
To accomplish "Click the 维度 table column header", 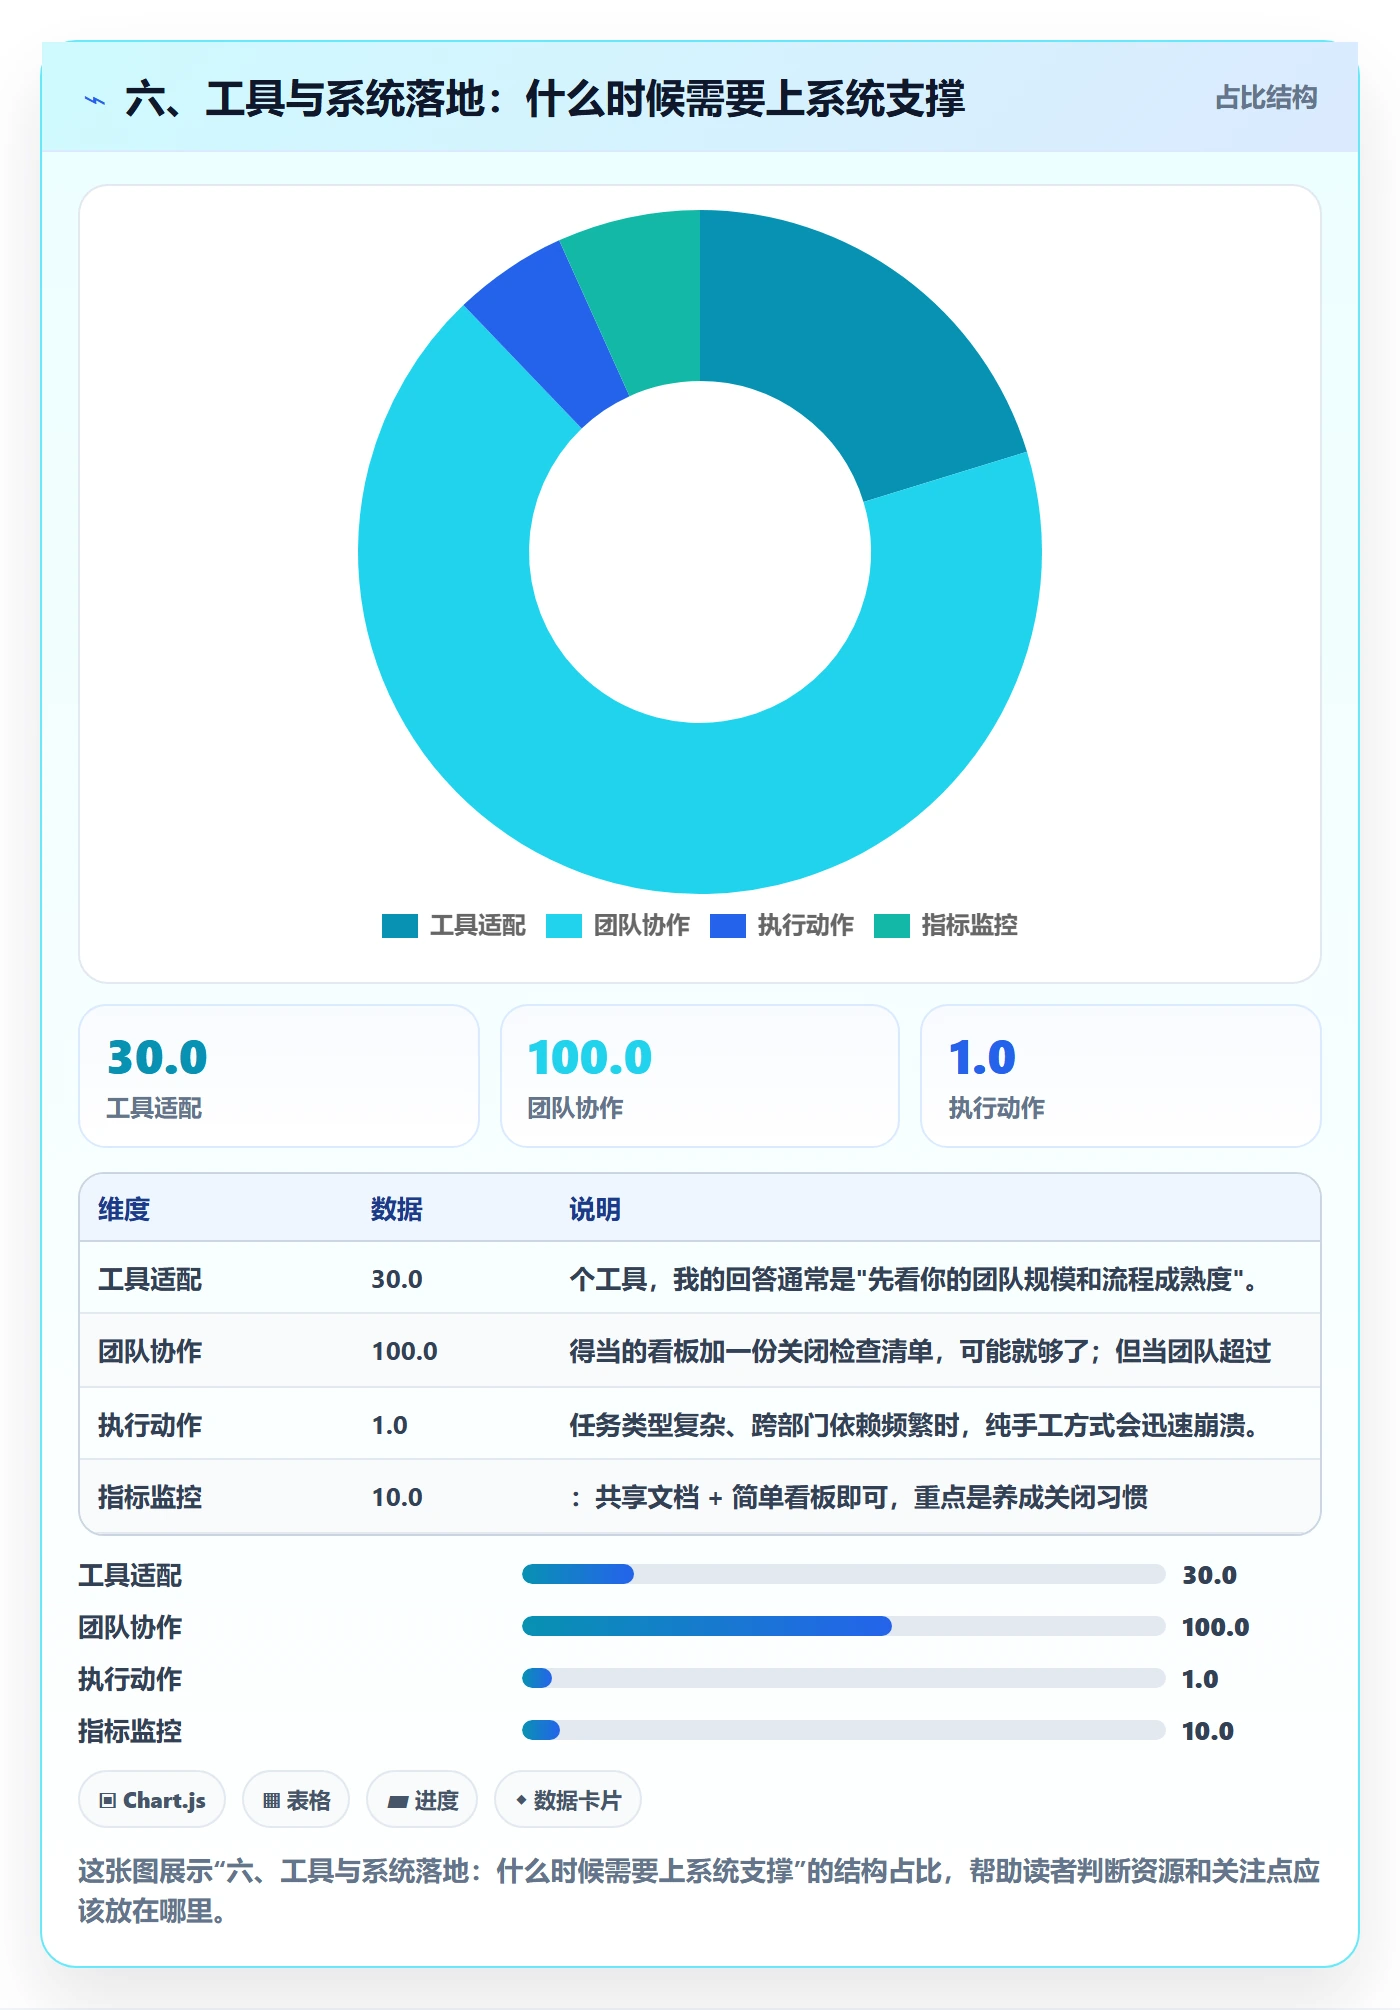I will pos(124,1209).
